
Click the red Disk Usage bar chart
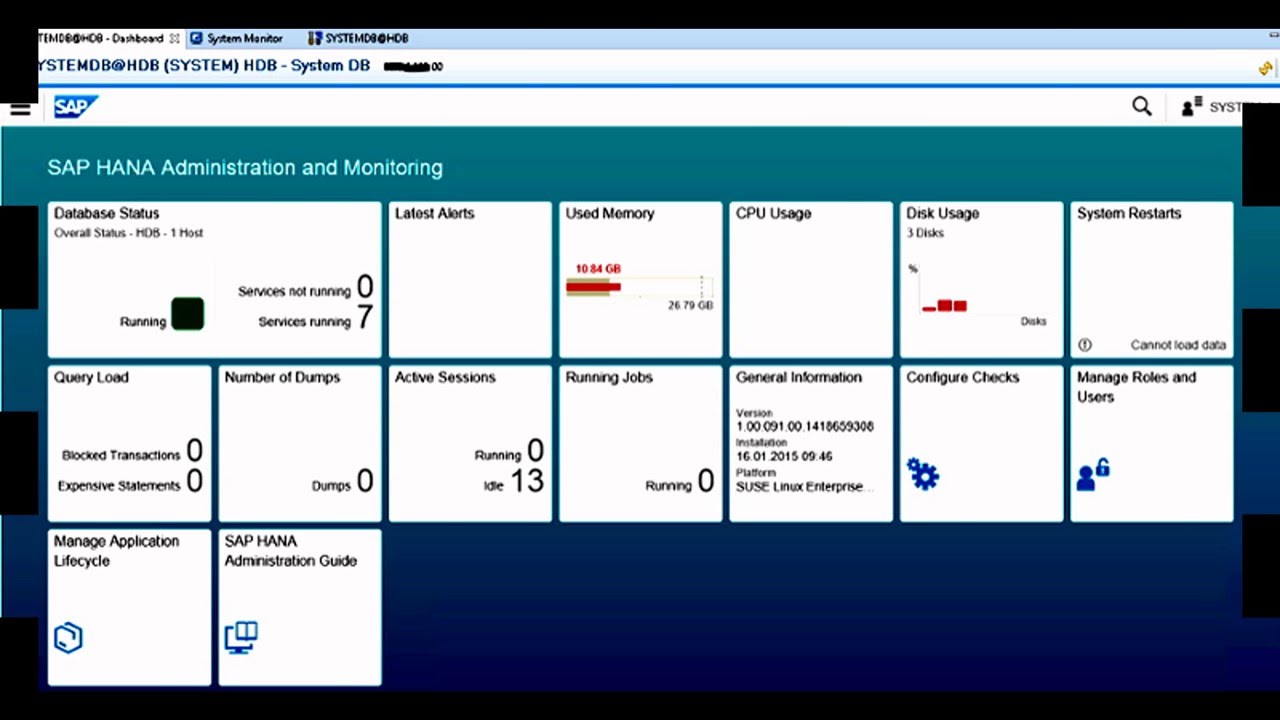pyautogui.click(x=944, y=305)
